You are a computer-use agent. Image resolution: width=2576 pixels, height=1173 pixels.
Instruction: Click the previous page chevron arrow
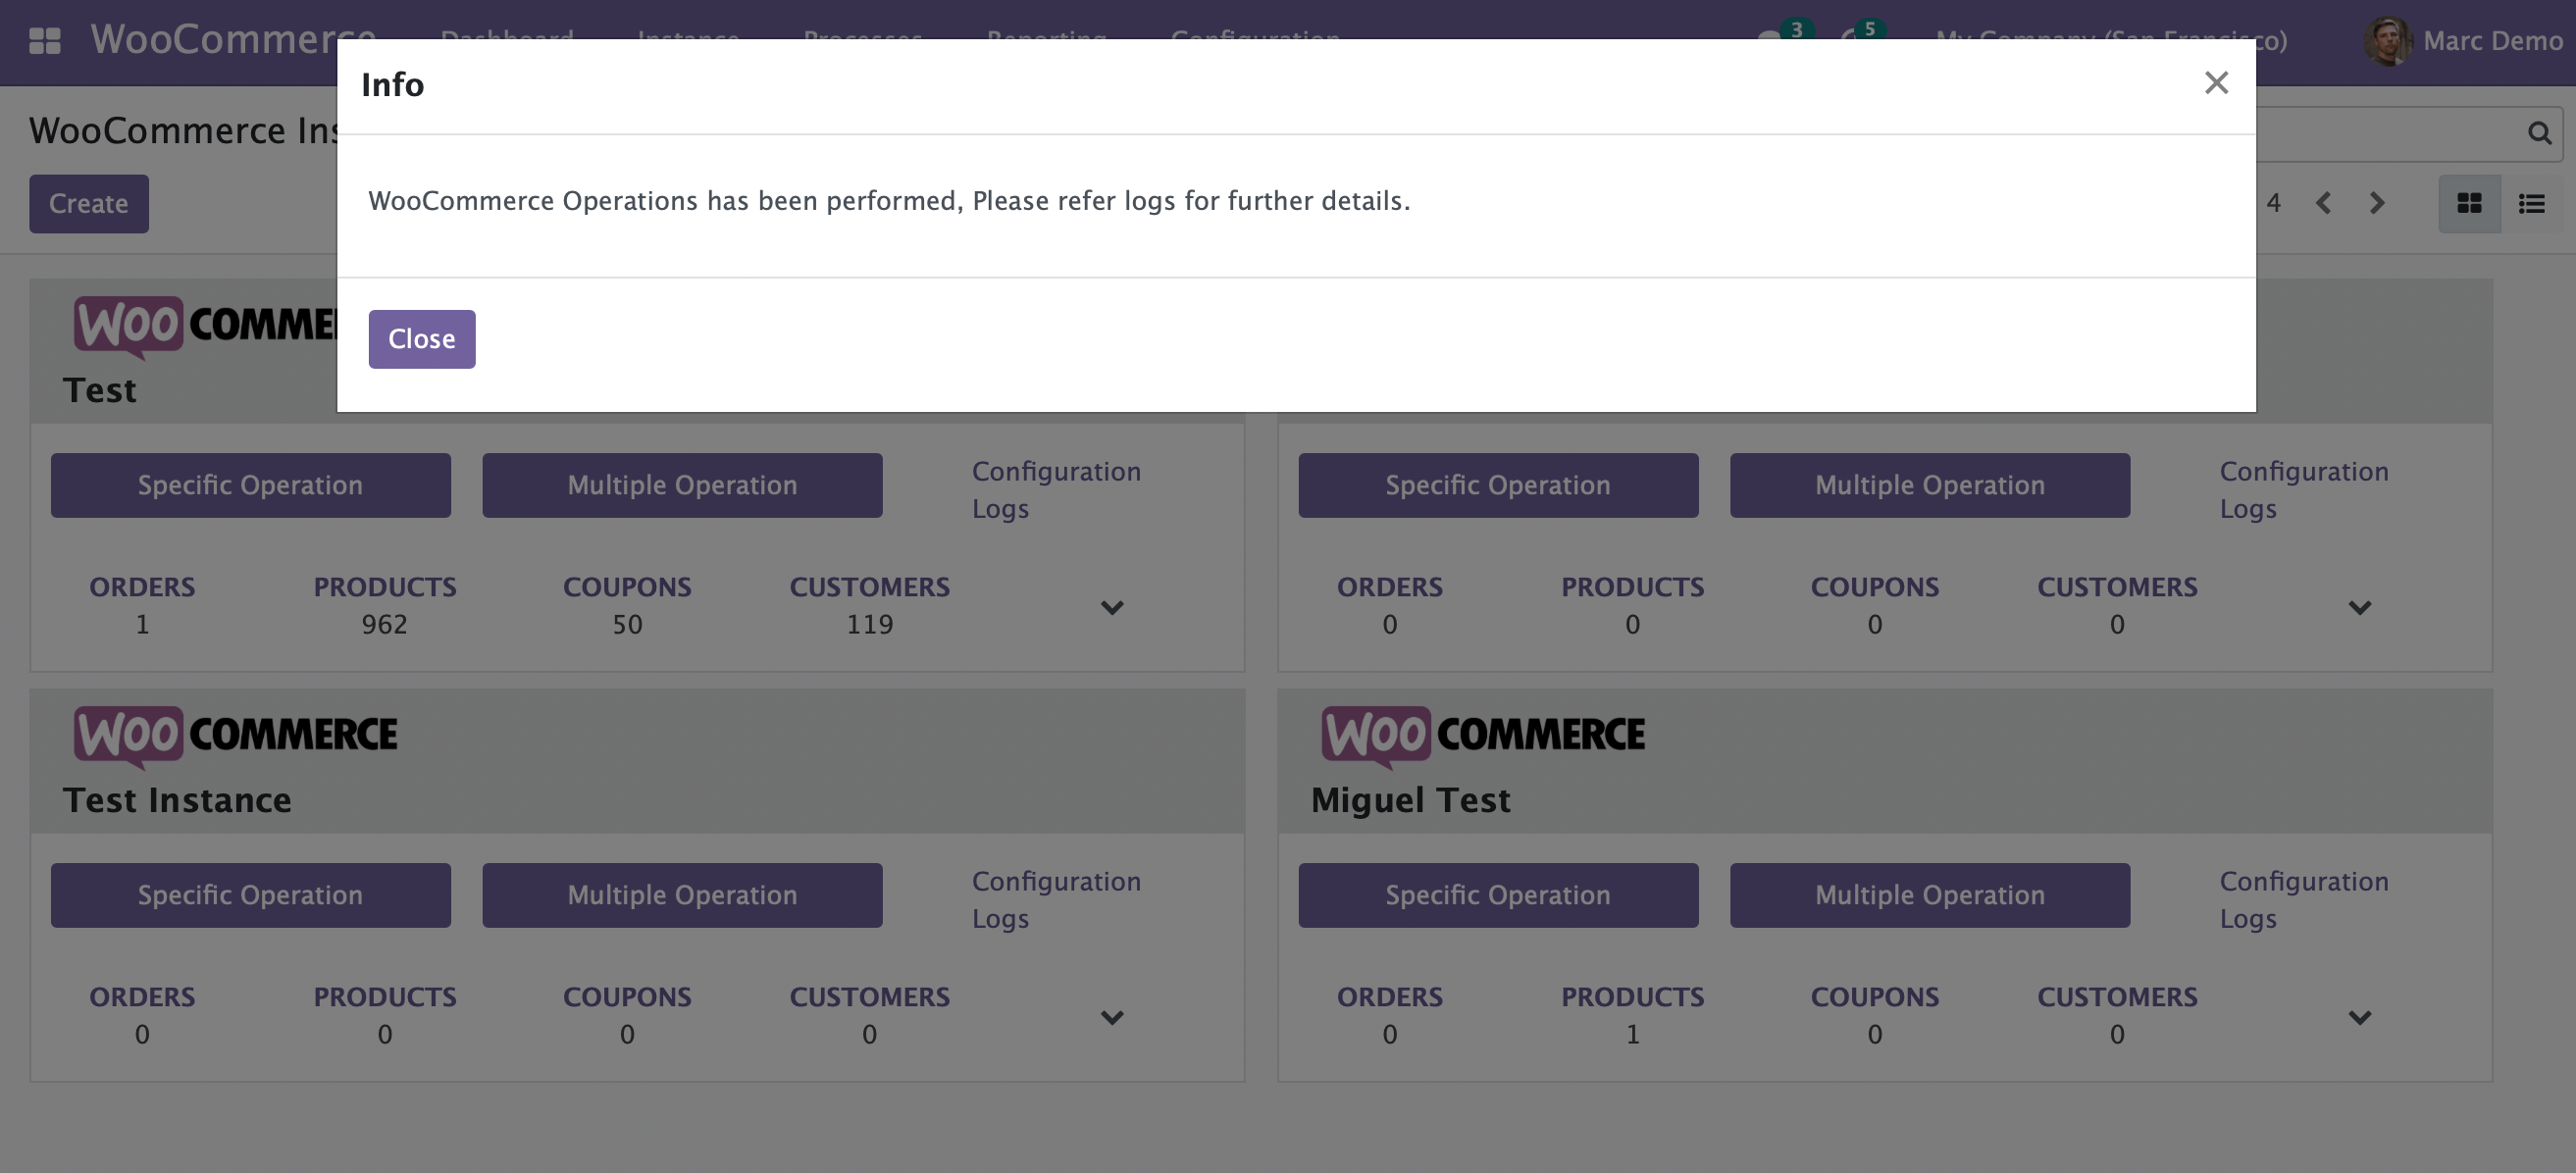2324,203
